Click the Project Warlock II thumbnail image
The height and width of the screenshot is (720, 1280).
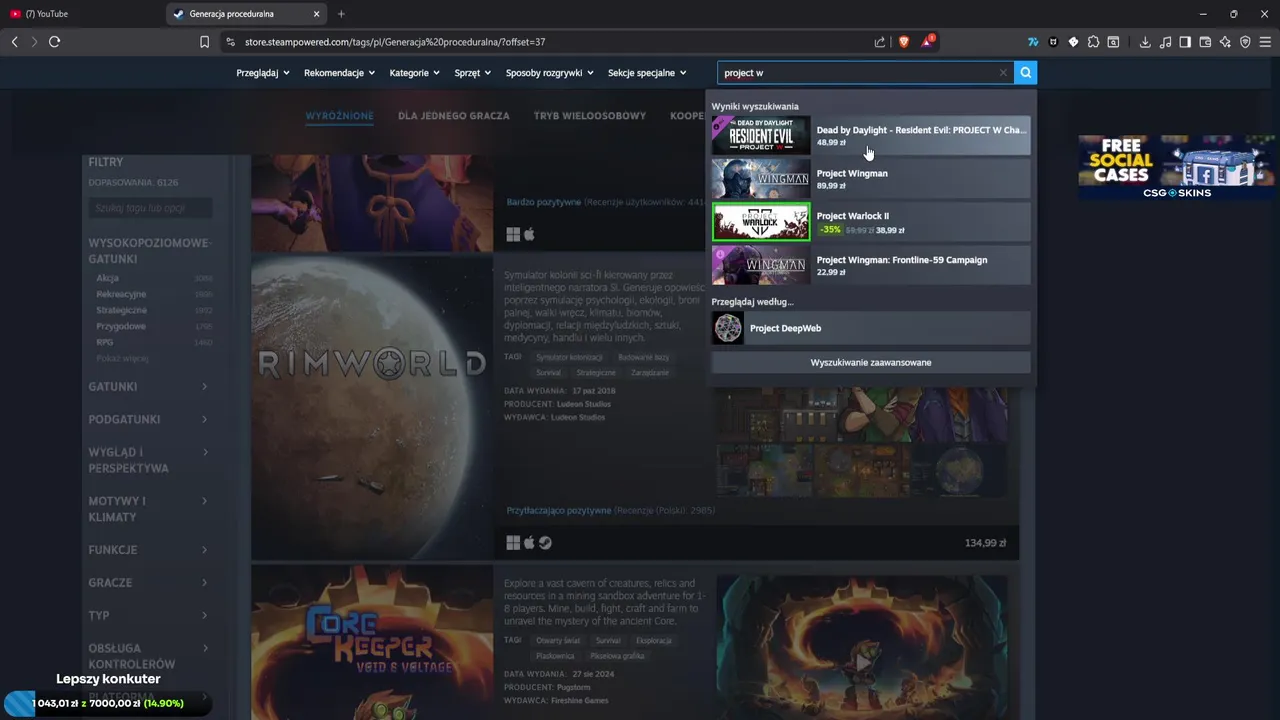(x=761, y=222)
